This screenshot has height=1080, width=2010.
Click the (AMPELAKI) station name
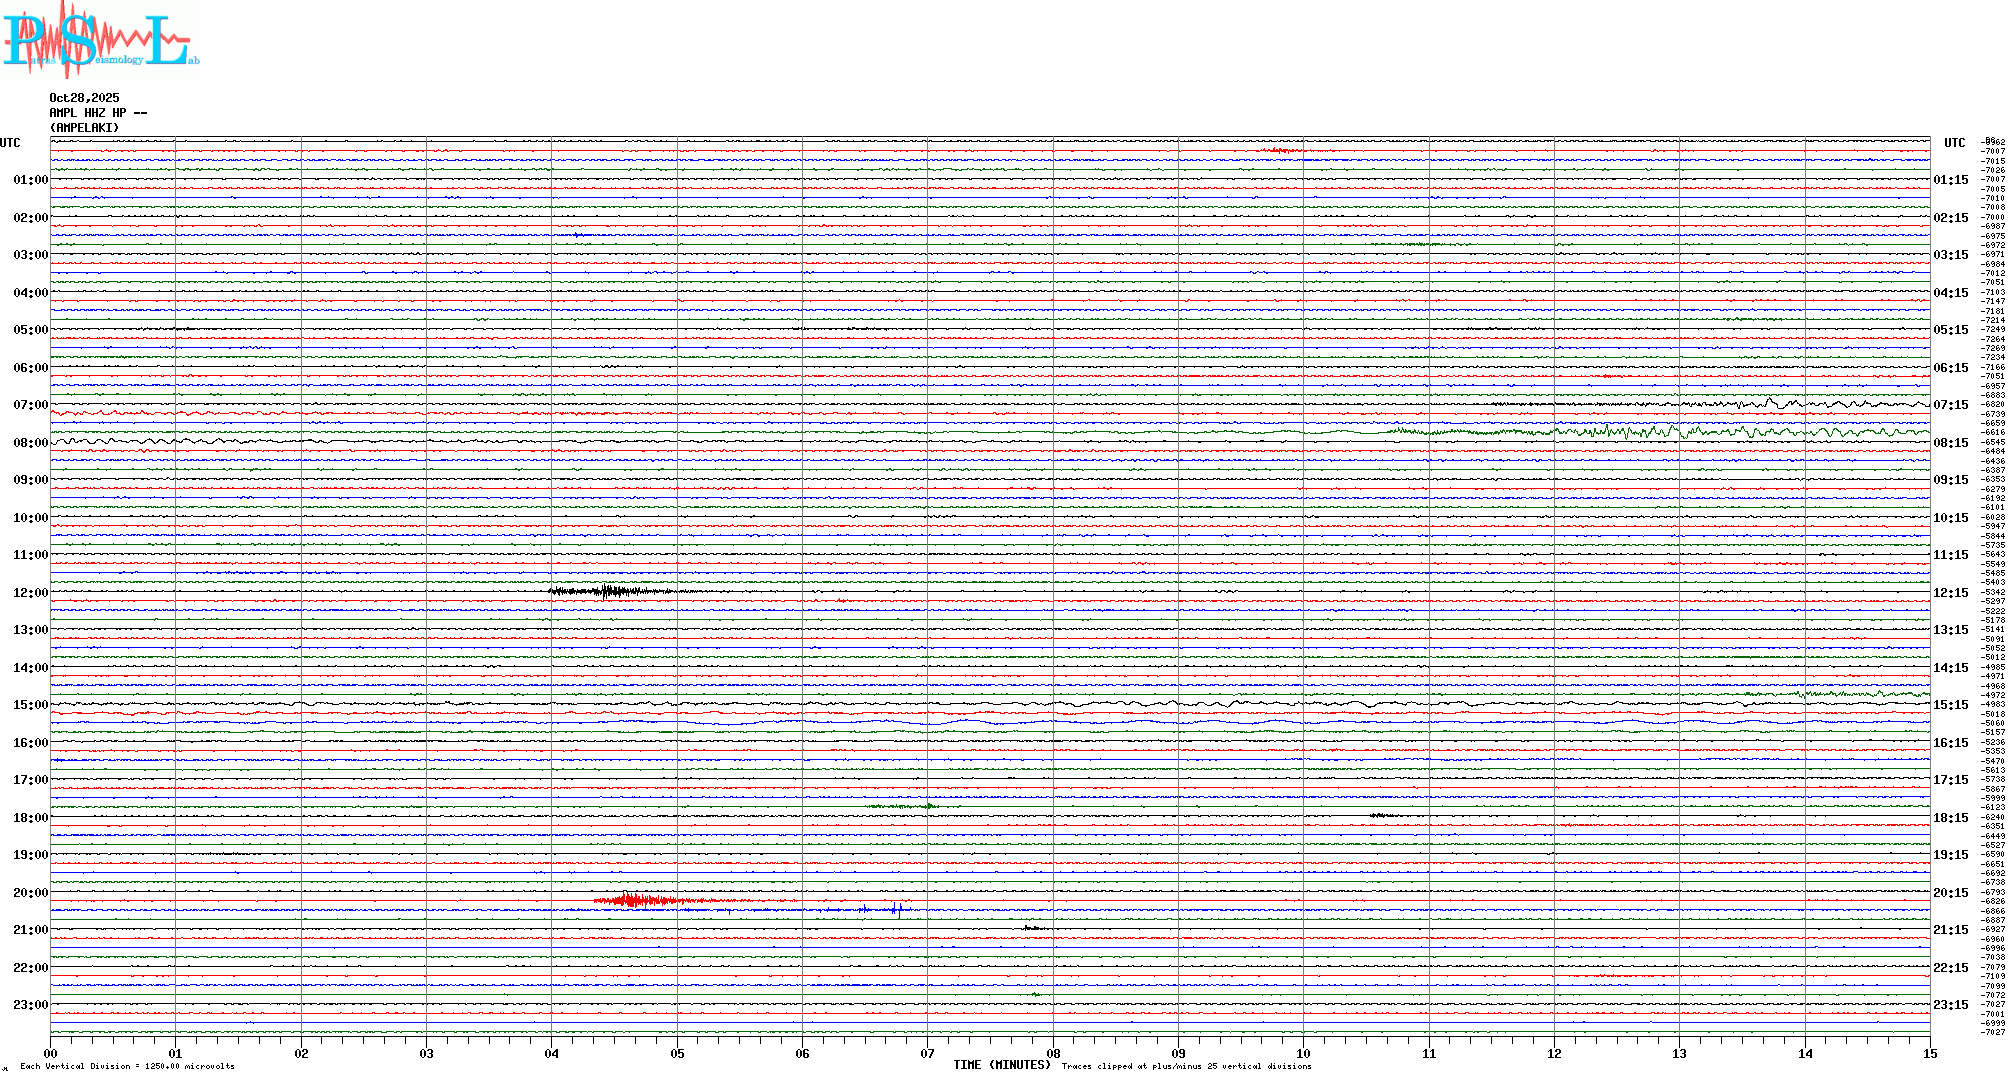(84, 128)
